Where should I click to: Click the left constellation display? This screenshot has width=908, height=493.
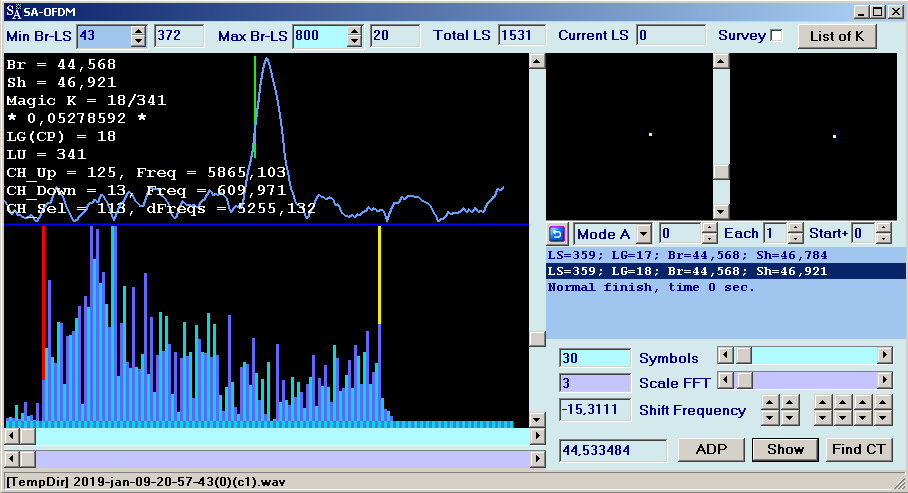point(629,136)
